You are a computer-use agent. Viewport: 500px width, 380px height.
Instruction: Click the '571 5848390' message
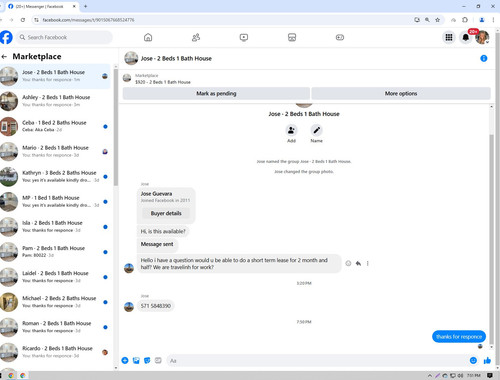(x=155, y=306)
